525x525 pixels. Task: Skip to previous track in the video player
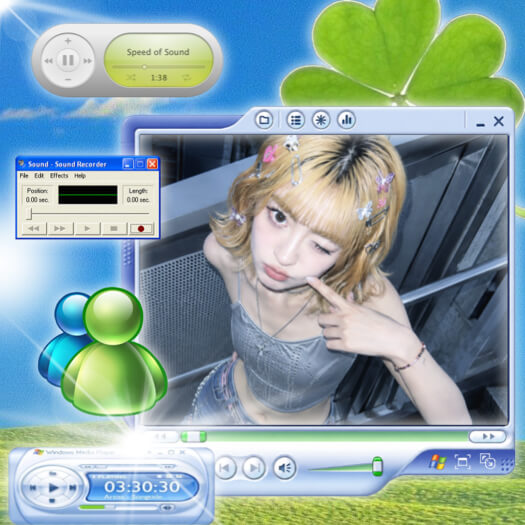click(225, 468)
